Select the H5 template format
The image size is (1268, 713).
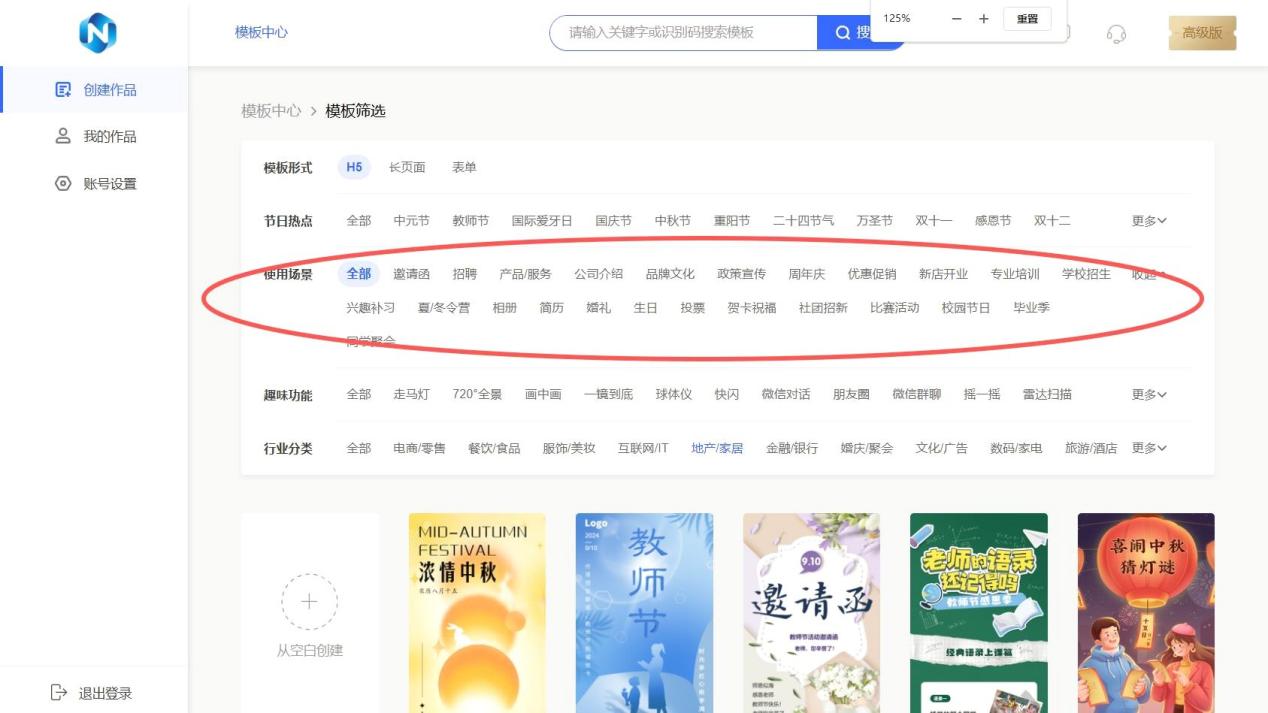355,167
